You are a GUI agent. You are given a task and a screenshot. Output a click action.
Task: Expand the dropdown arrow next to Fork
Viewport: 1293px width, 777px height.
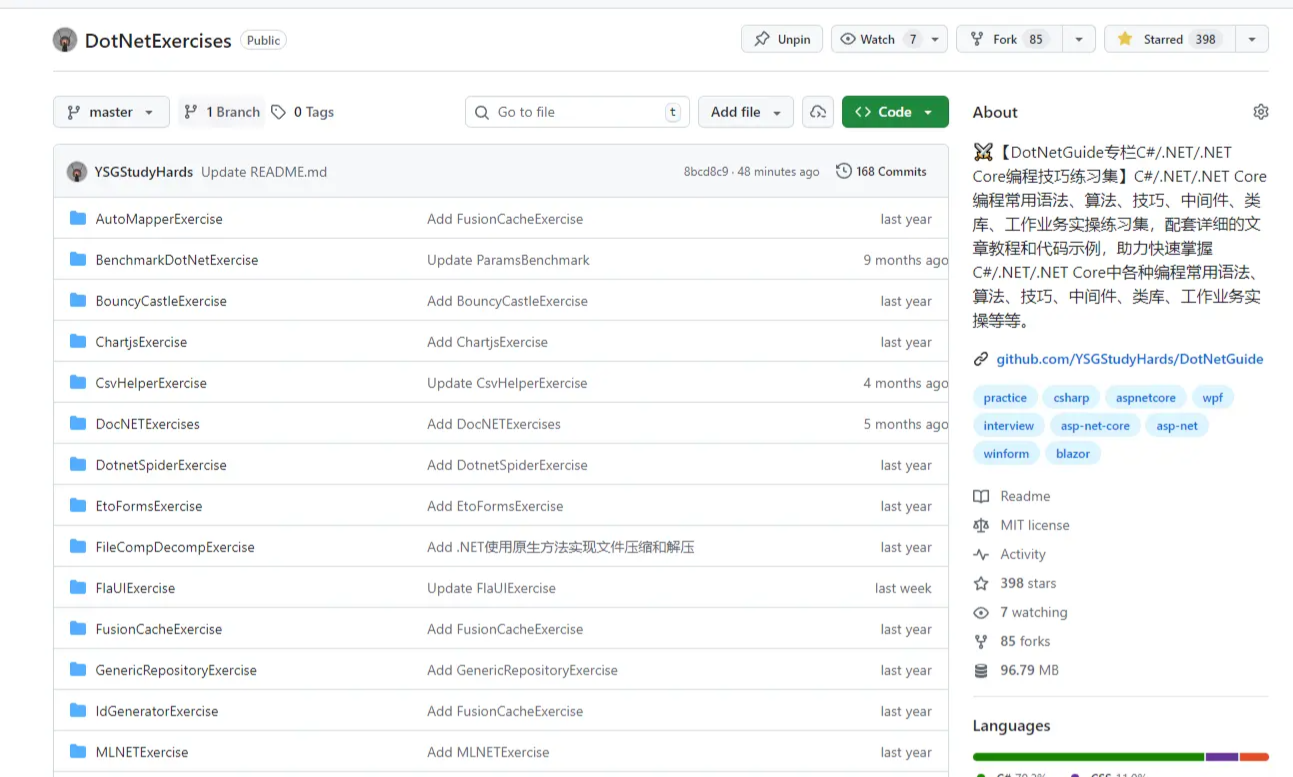[1078, 39]
